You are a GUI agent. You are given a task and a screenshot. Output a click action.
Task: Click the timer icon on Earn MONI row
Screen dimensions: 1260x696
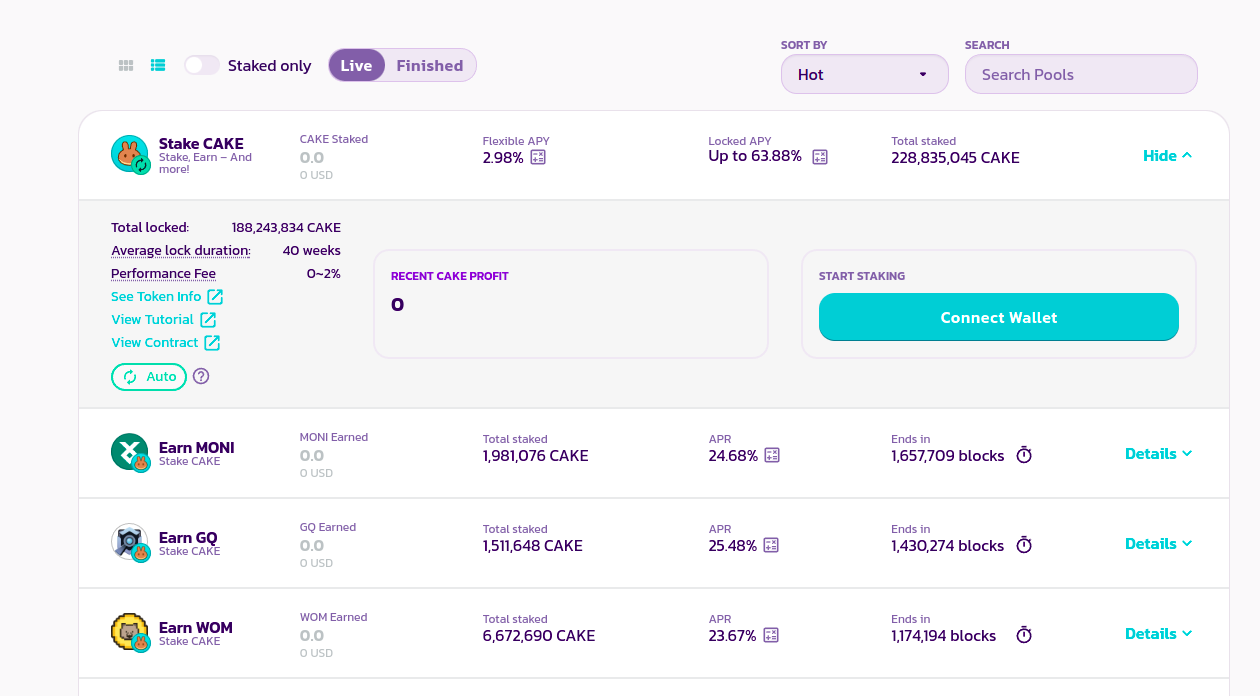(x=1023, y=455)
